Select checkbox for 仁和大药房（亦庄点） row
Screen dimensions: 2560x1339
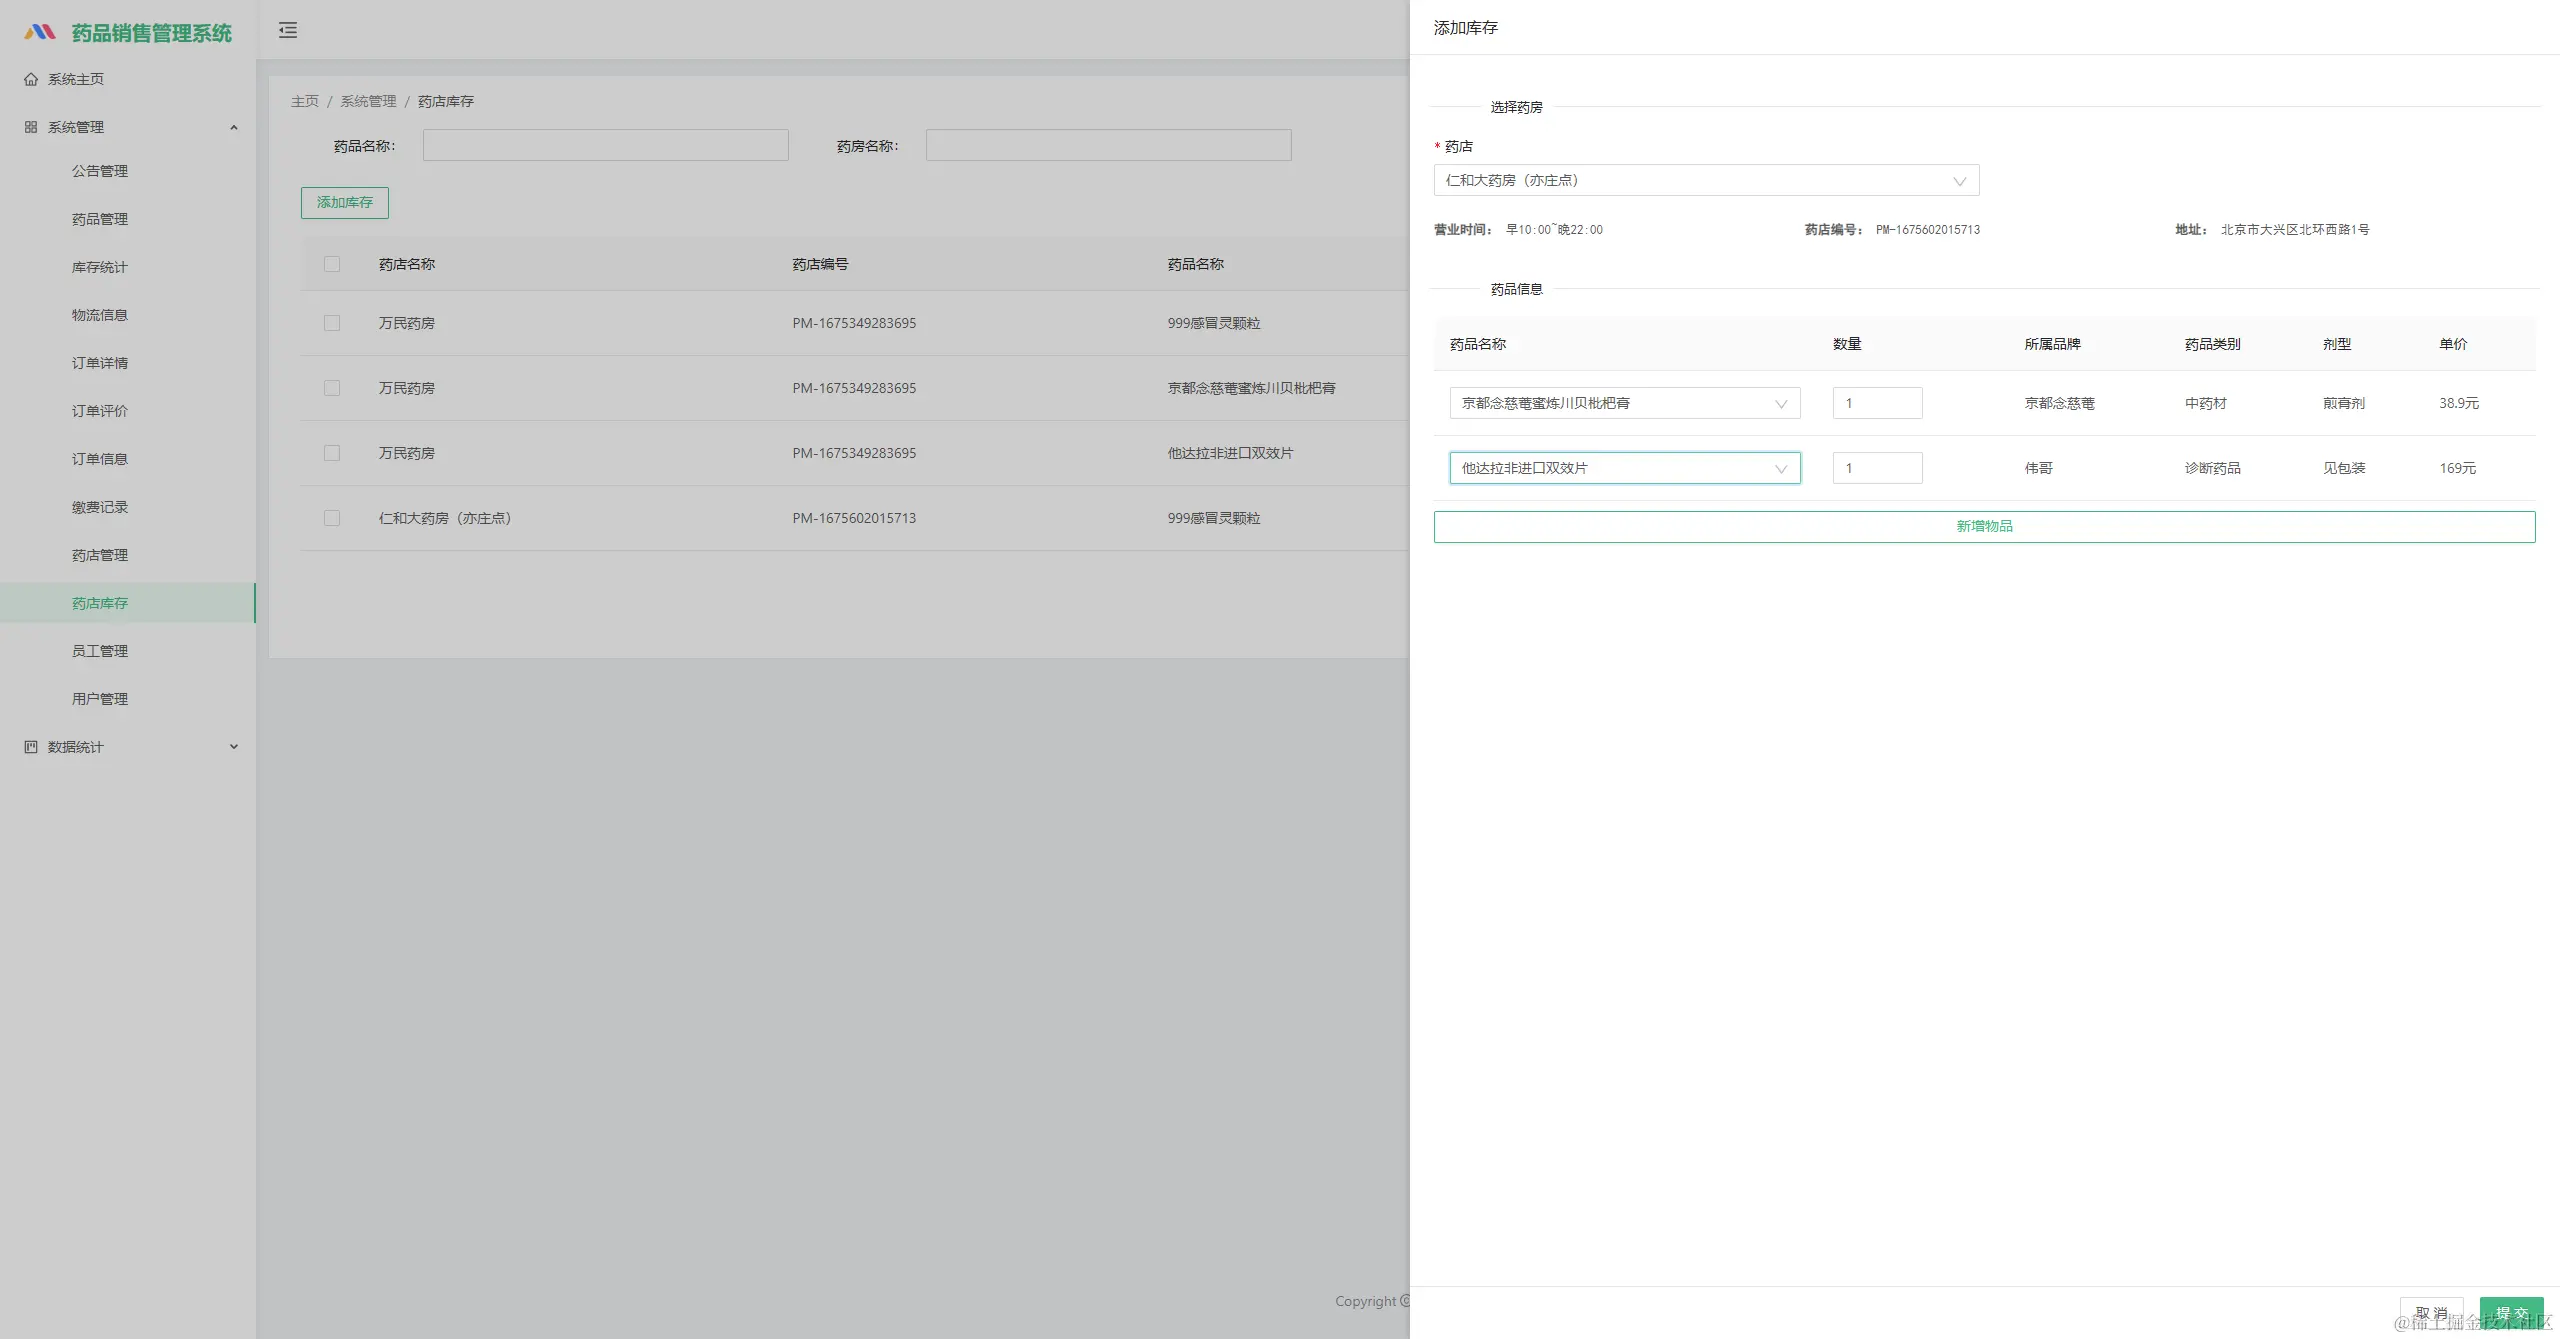[x=332, y=518]
